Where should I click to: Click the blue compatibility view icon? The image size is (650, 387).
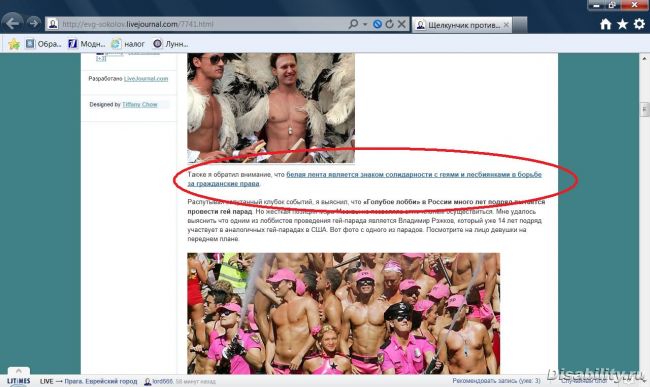click(x=377, y=24)
